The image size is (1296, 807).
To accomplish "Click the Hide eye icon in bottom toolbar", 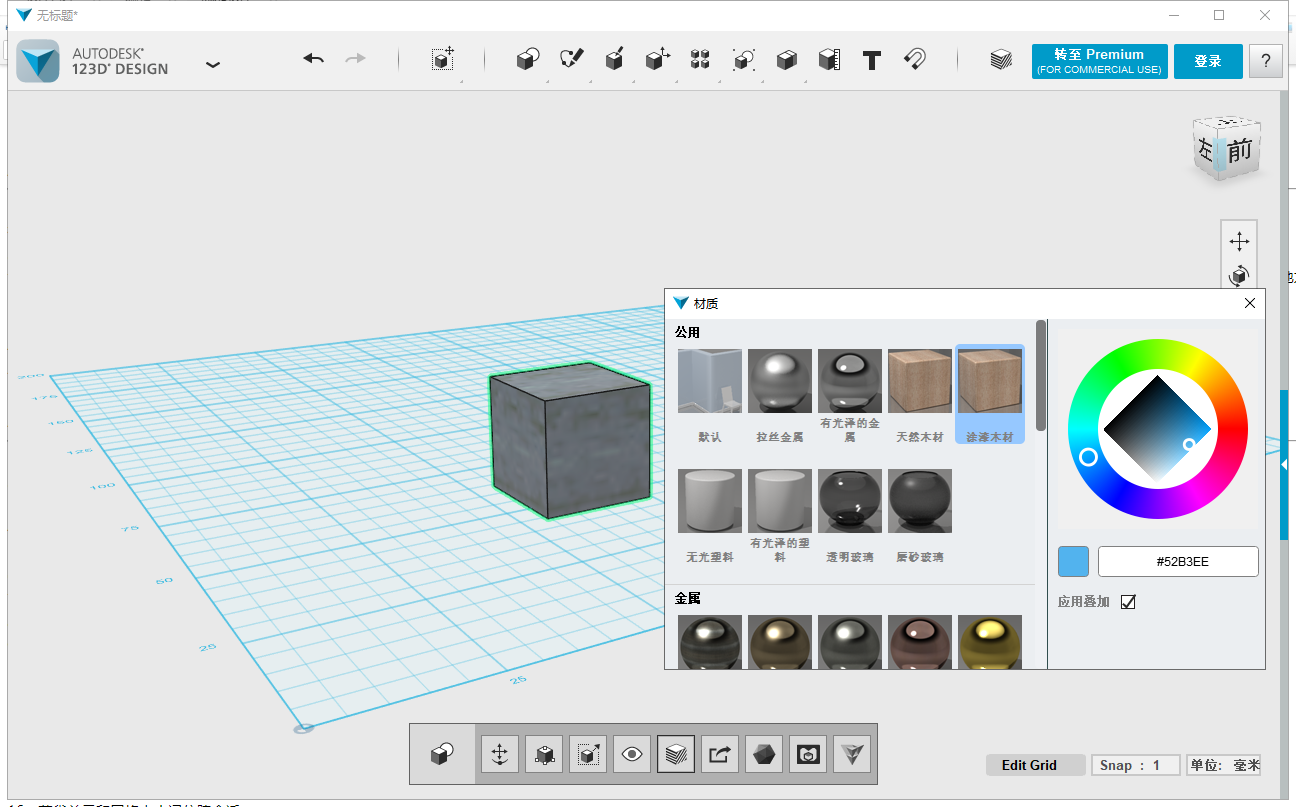I will pyautogui.click(x=631, y=753).
